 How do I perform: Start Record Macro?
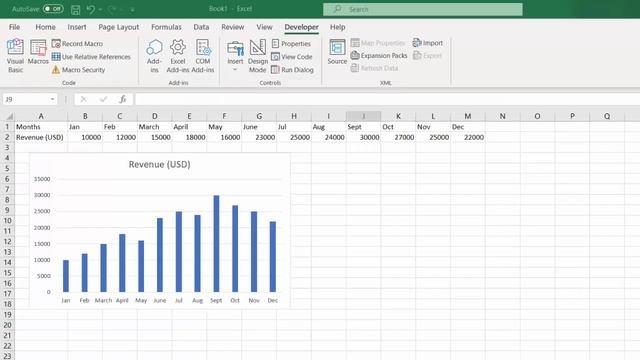pos(78,43)
